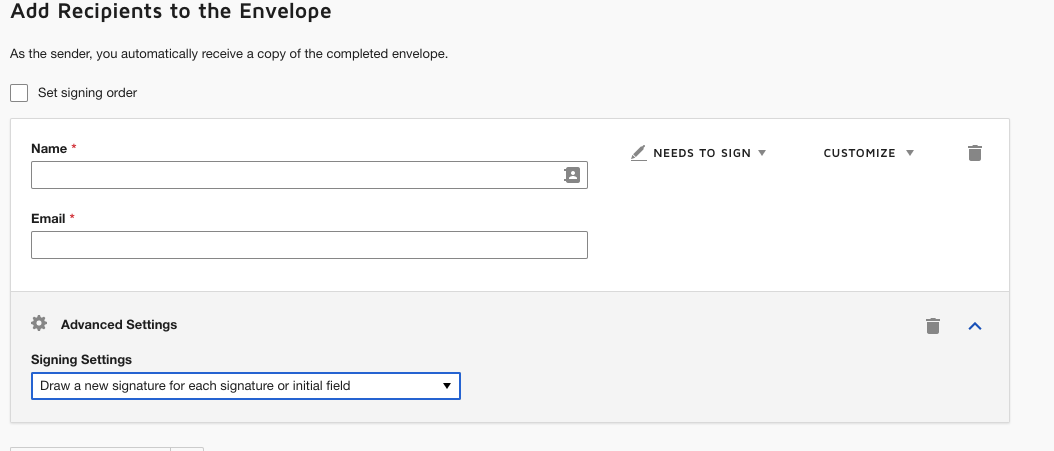Click the Set signing order label text
This screenshot has width=1054, height=451.
coord(87,93)
